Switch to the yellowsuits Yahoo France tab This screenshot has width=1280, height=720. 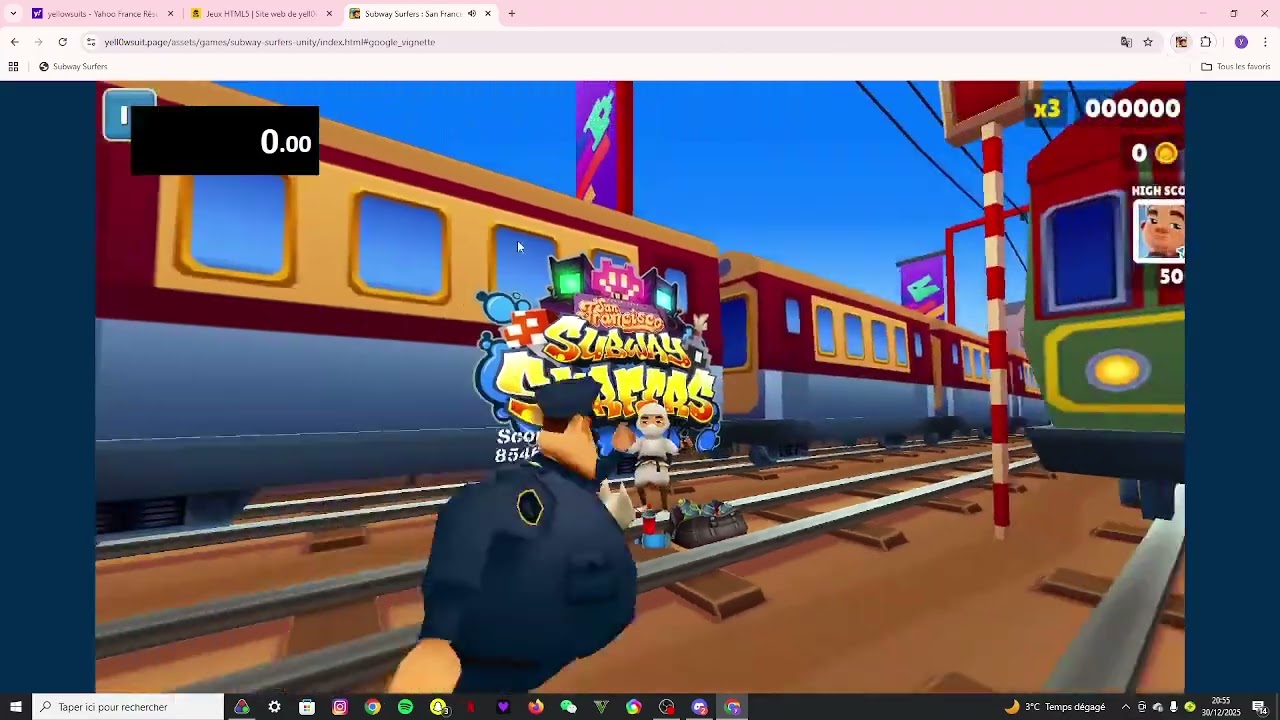(102, 14)
